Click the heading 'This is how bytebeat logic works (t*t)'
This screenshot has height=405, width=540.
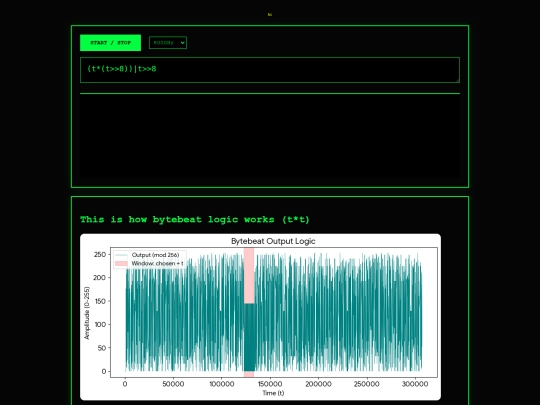click(x=195, y=219)
